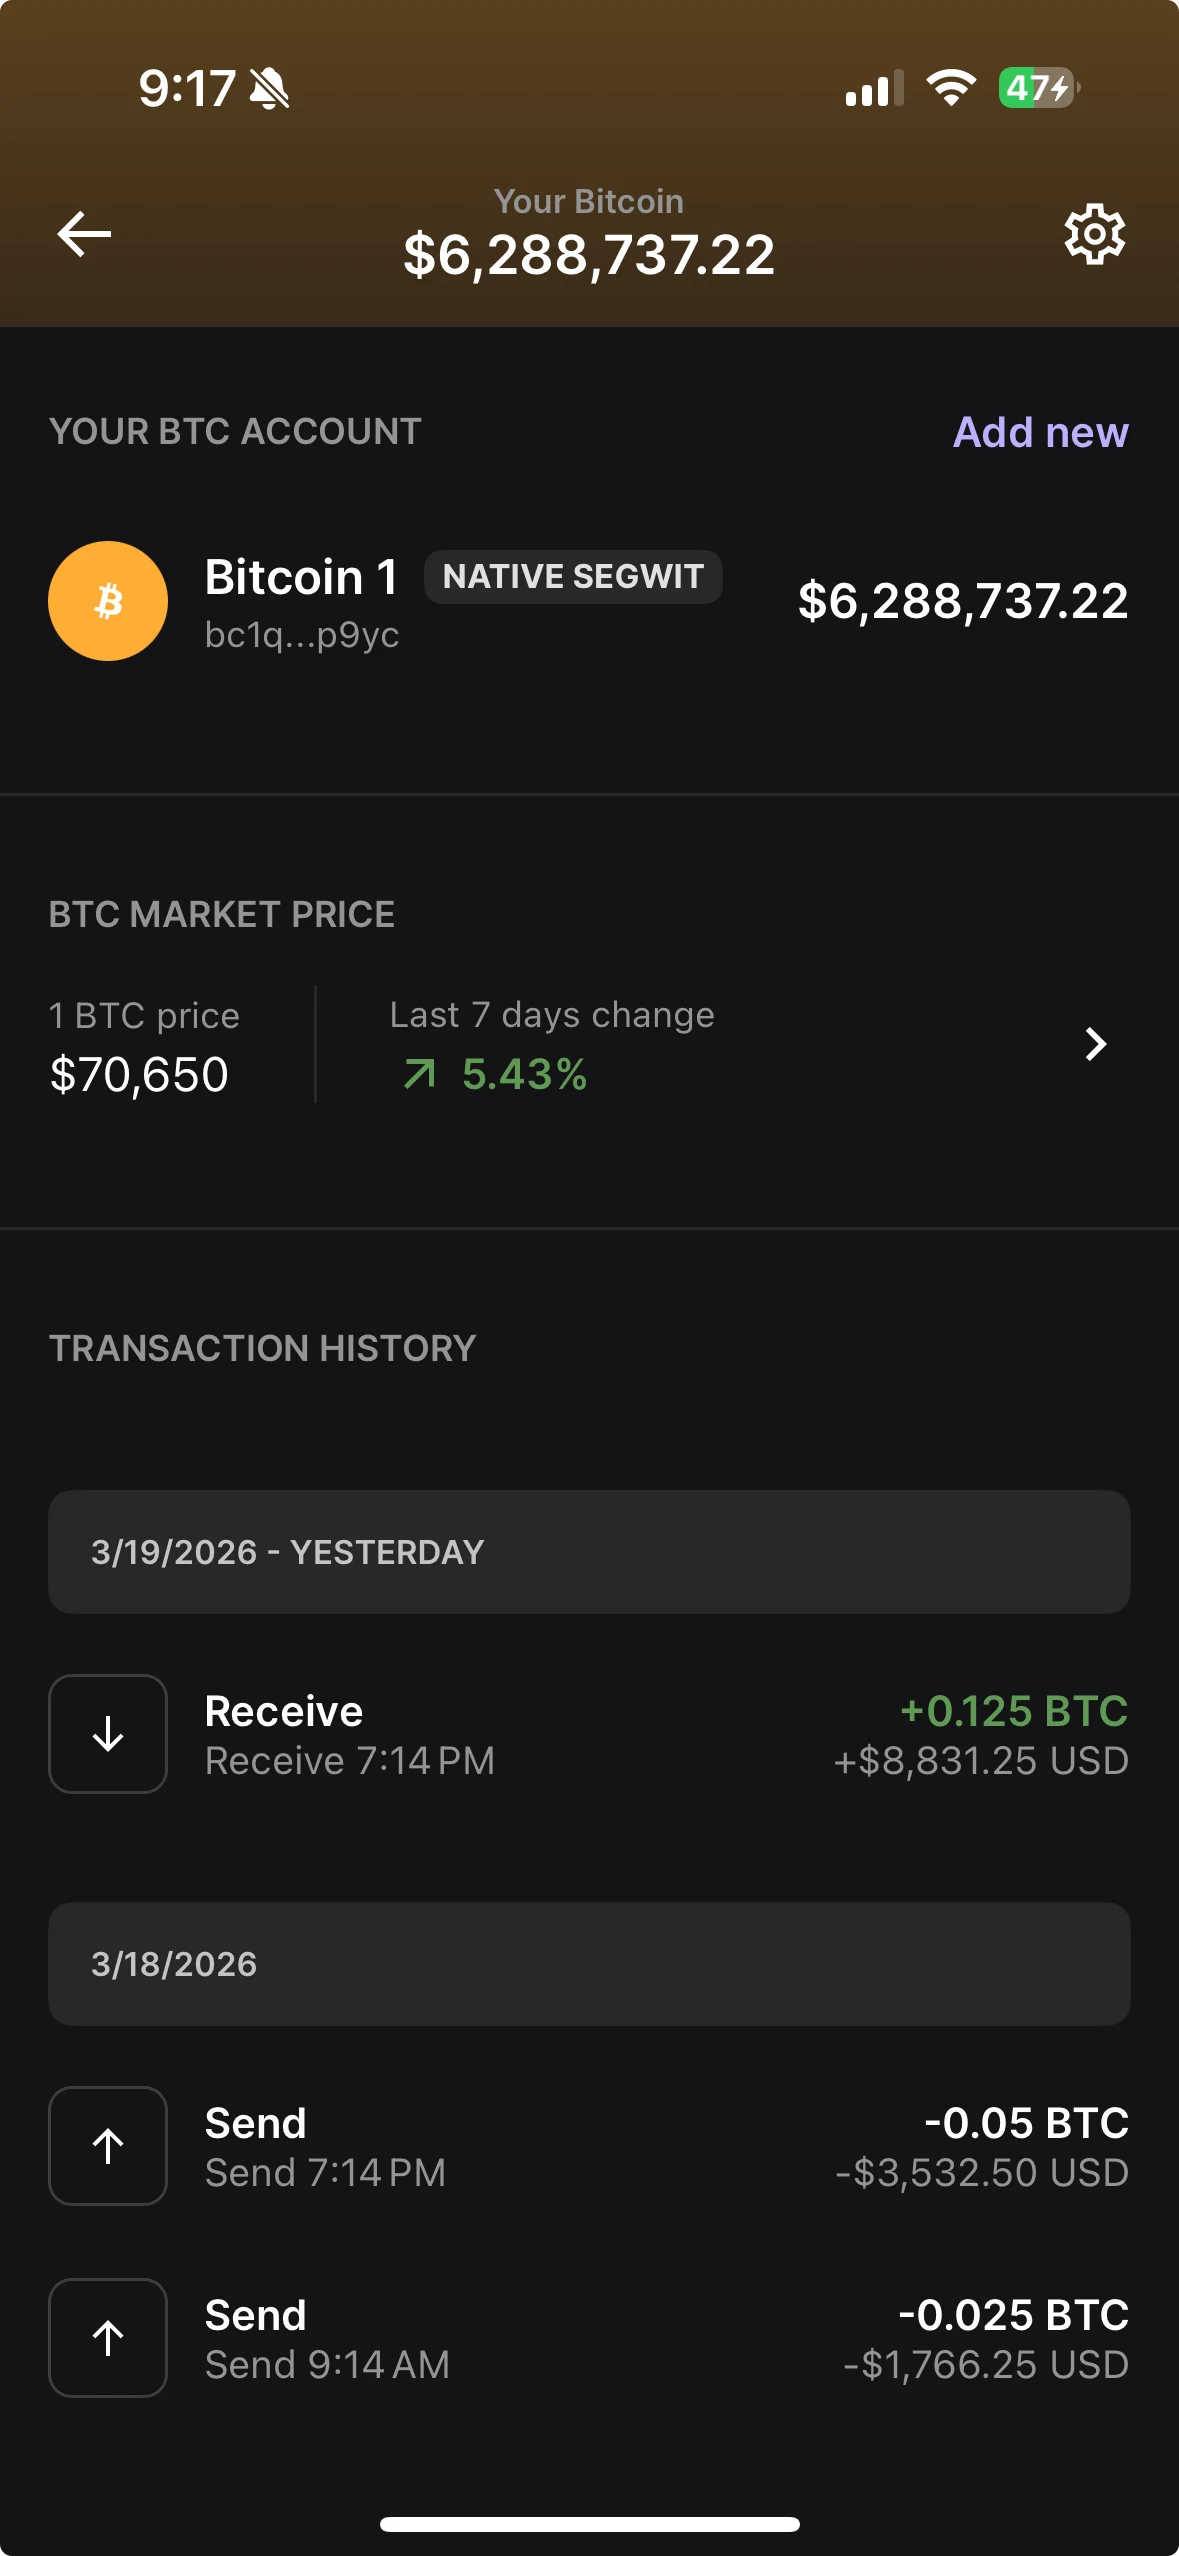Tap the NATIVE SEGWIT badge

coord(573,577)
